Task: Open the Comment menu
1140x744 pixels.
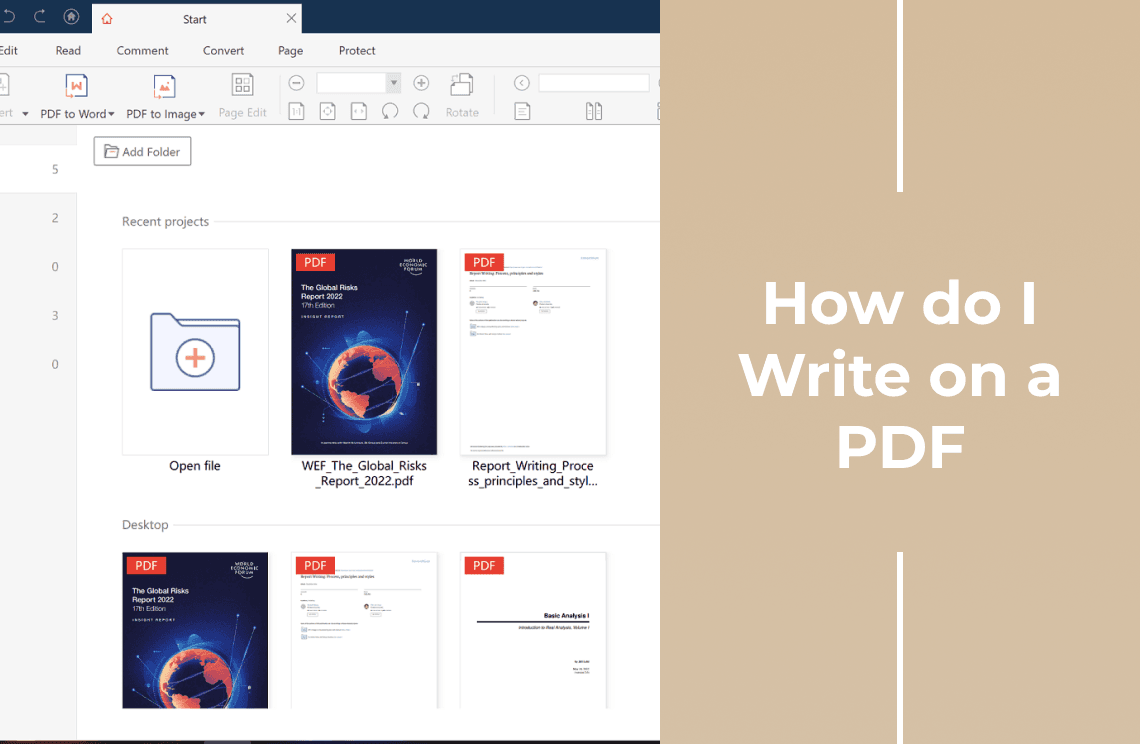Action: tap(142, 50)
